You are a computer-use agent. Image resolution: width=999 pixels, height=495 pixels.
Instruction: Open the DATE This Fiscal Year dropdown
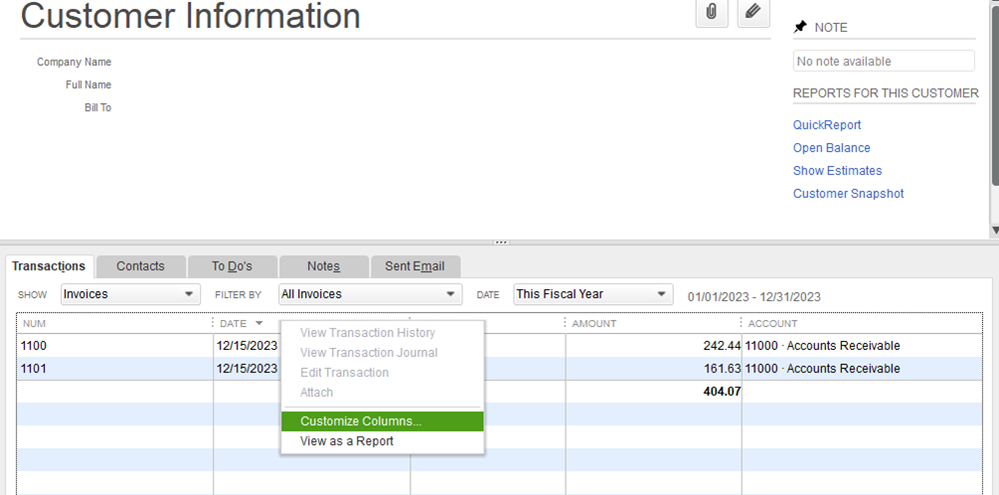coord(593,294)
